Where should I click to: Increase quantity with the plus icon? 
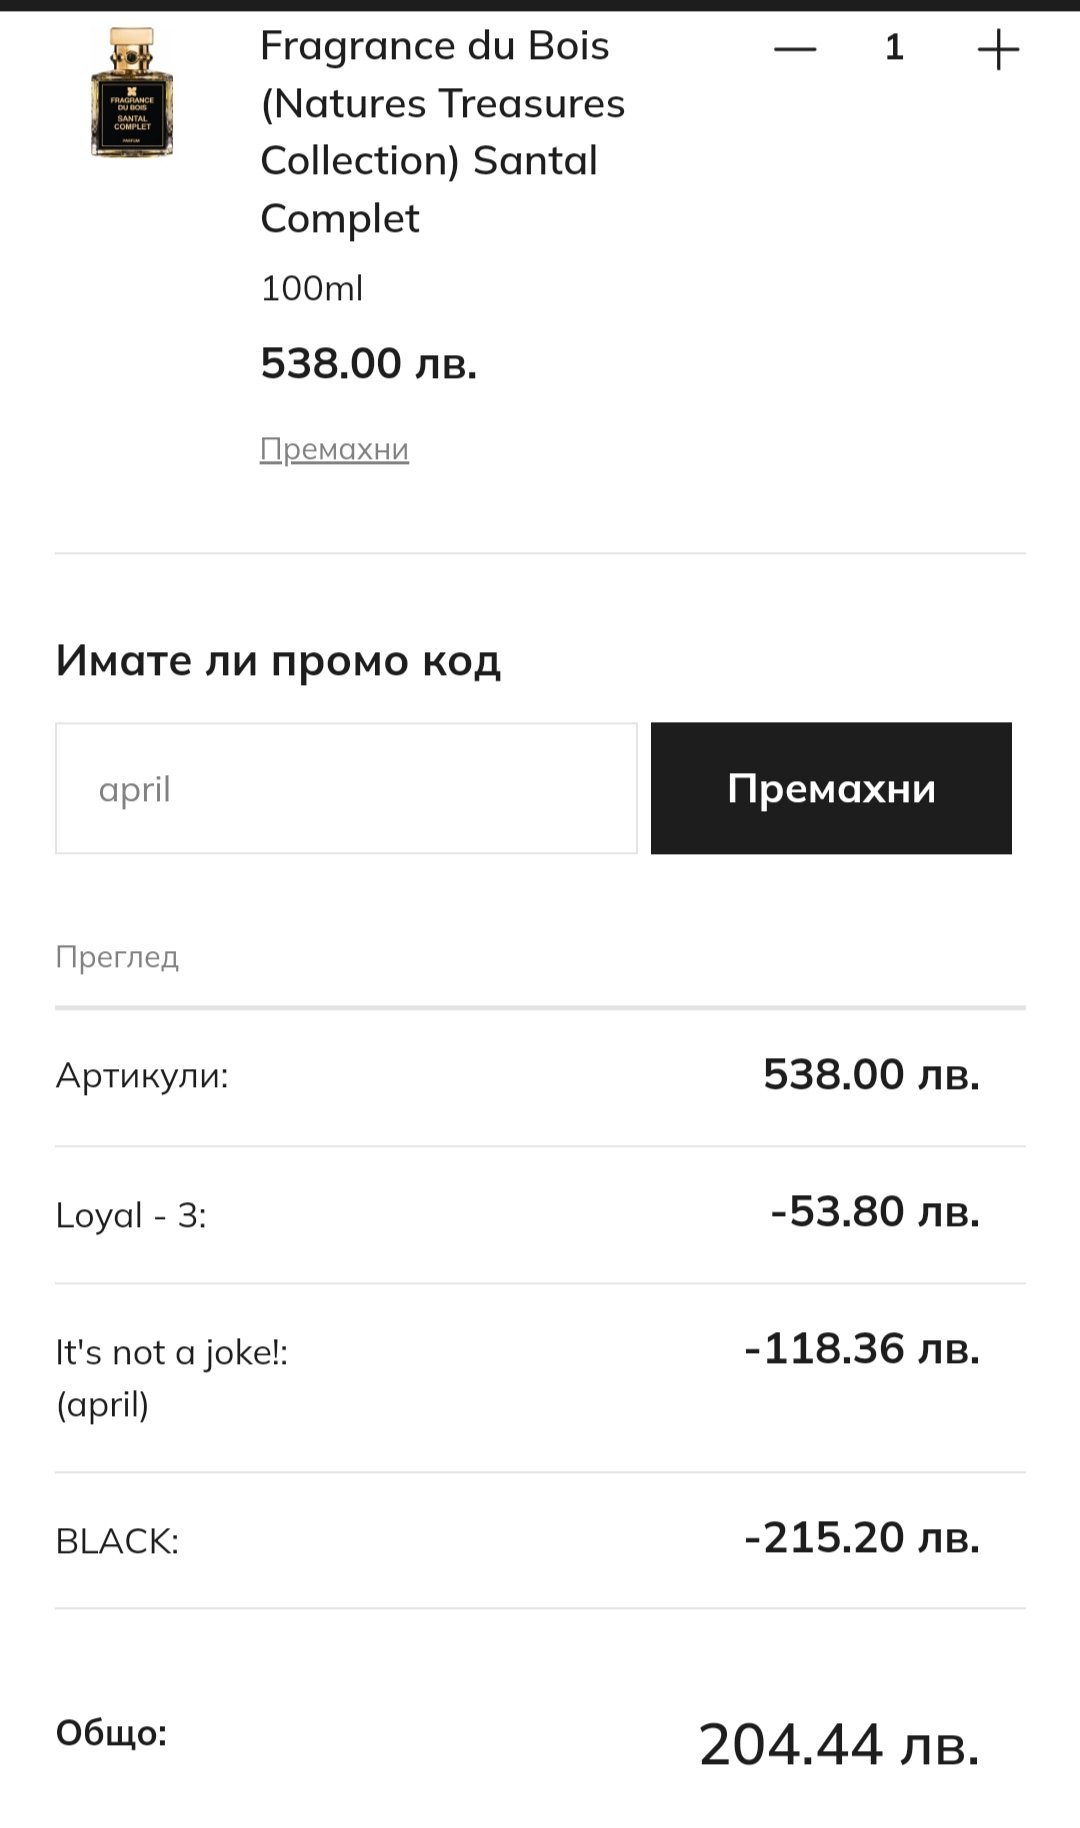point(997,49)
